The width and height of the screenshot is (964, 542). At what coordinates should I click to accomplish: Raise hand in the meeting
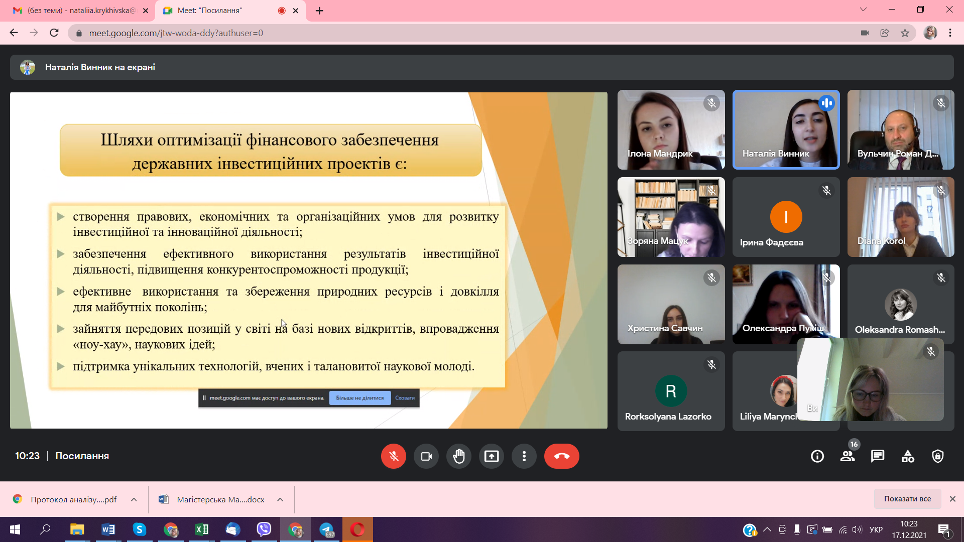(x=459, y=456)
